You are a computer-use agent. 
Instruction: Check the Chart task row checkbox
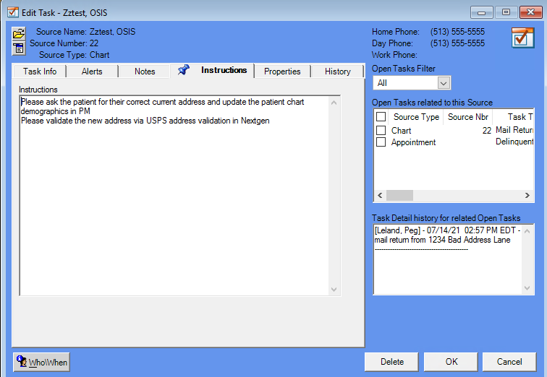point(381,130)
